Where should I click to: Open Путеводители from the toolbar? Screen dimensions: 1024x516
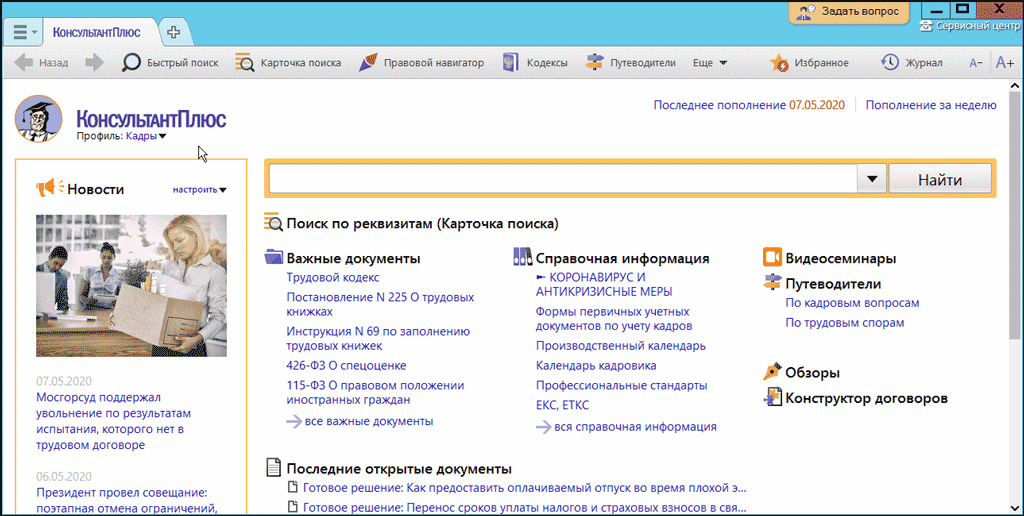click(630, 63)
